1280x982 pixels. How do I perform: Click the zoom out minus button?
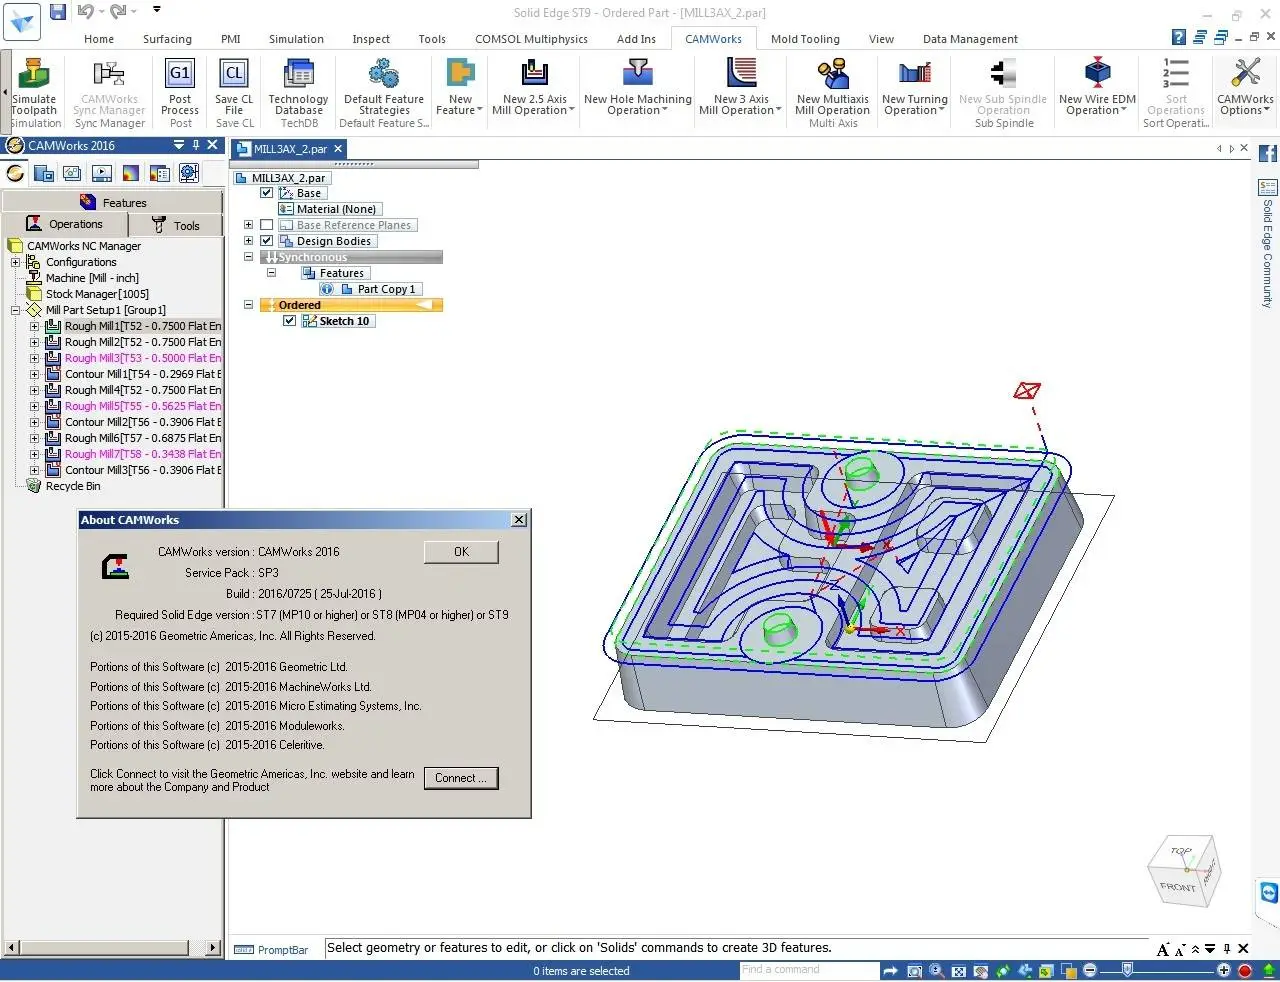coord(1090,970)
